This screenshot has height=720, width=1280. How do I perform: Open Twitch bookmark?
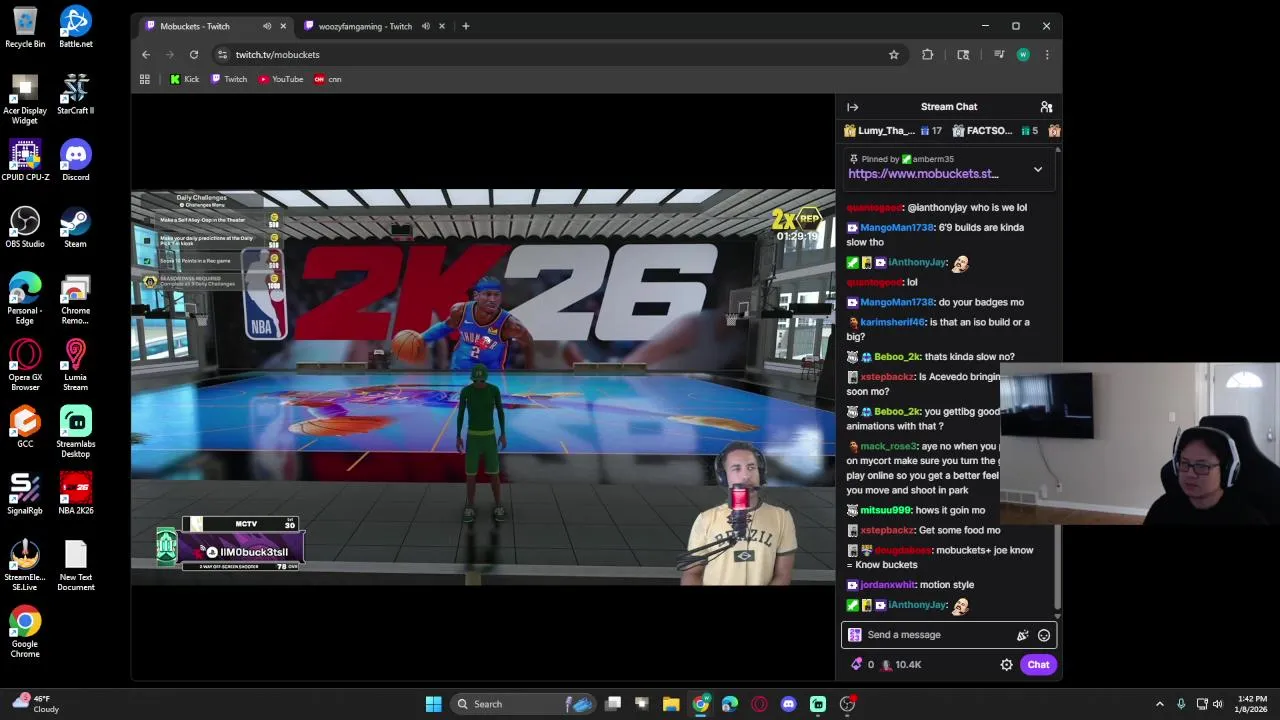pyautogui.click(x=229, y=79)
